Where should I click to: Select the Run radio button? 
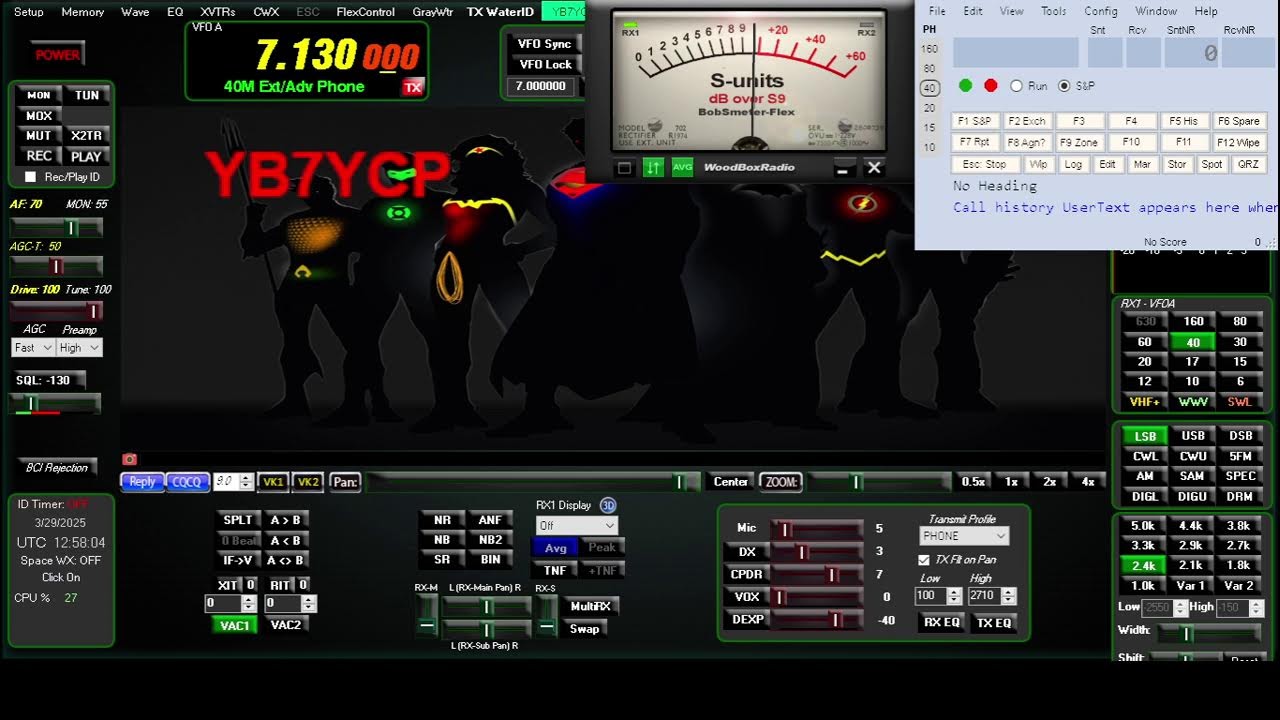[1016, 86]
